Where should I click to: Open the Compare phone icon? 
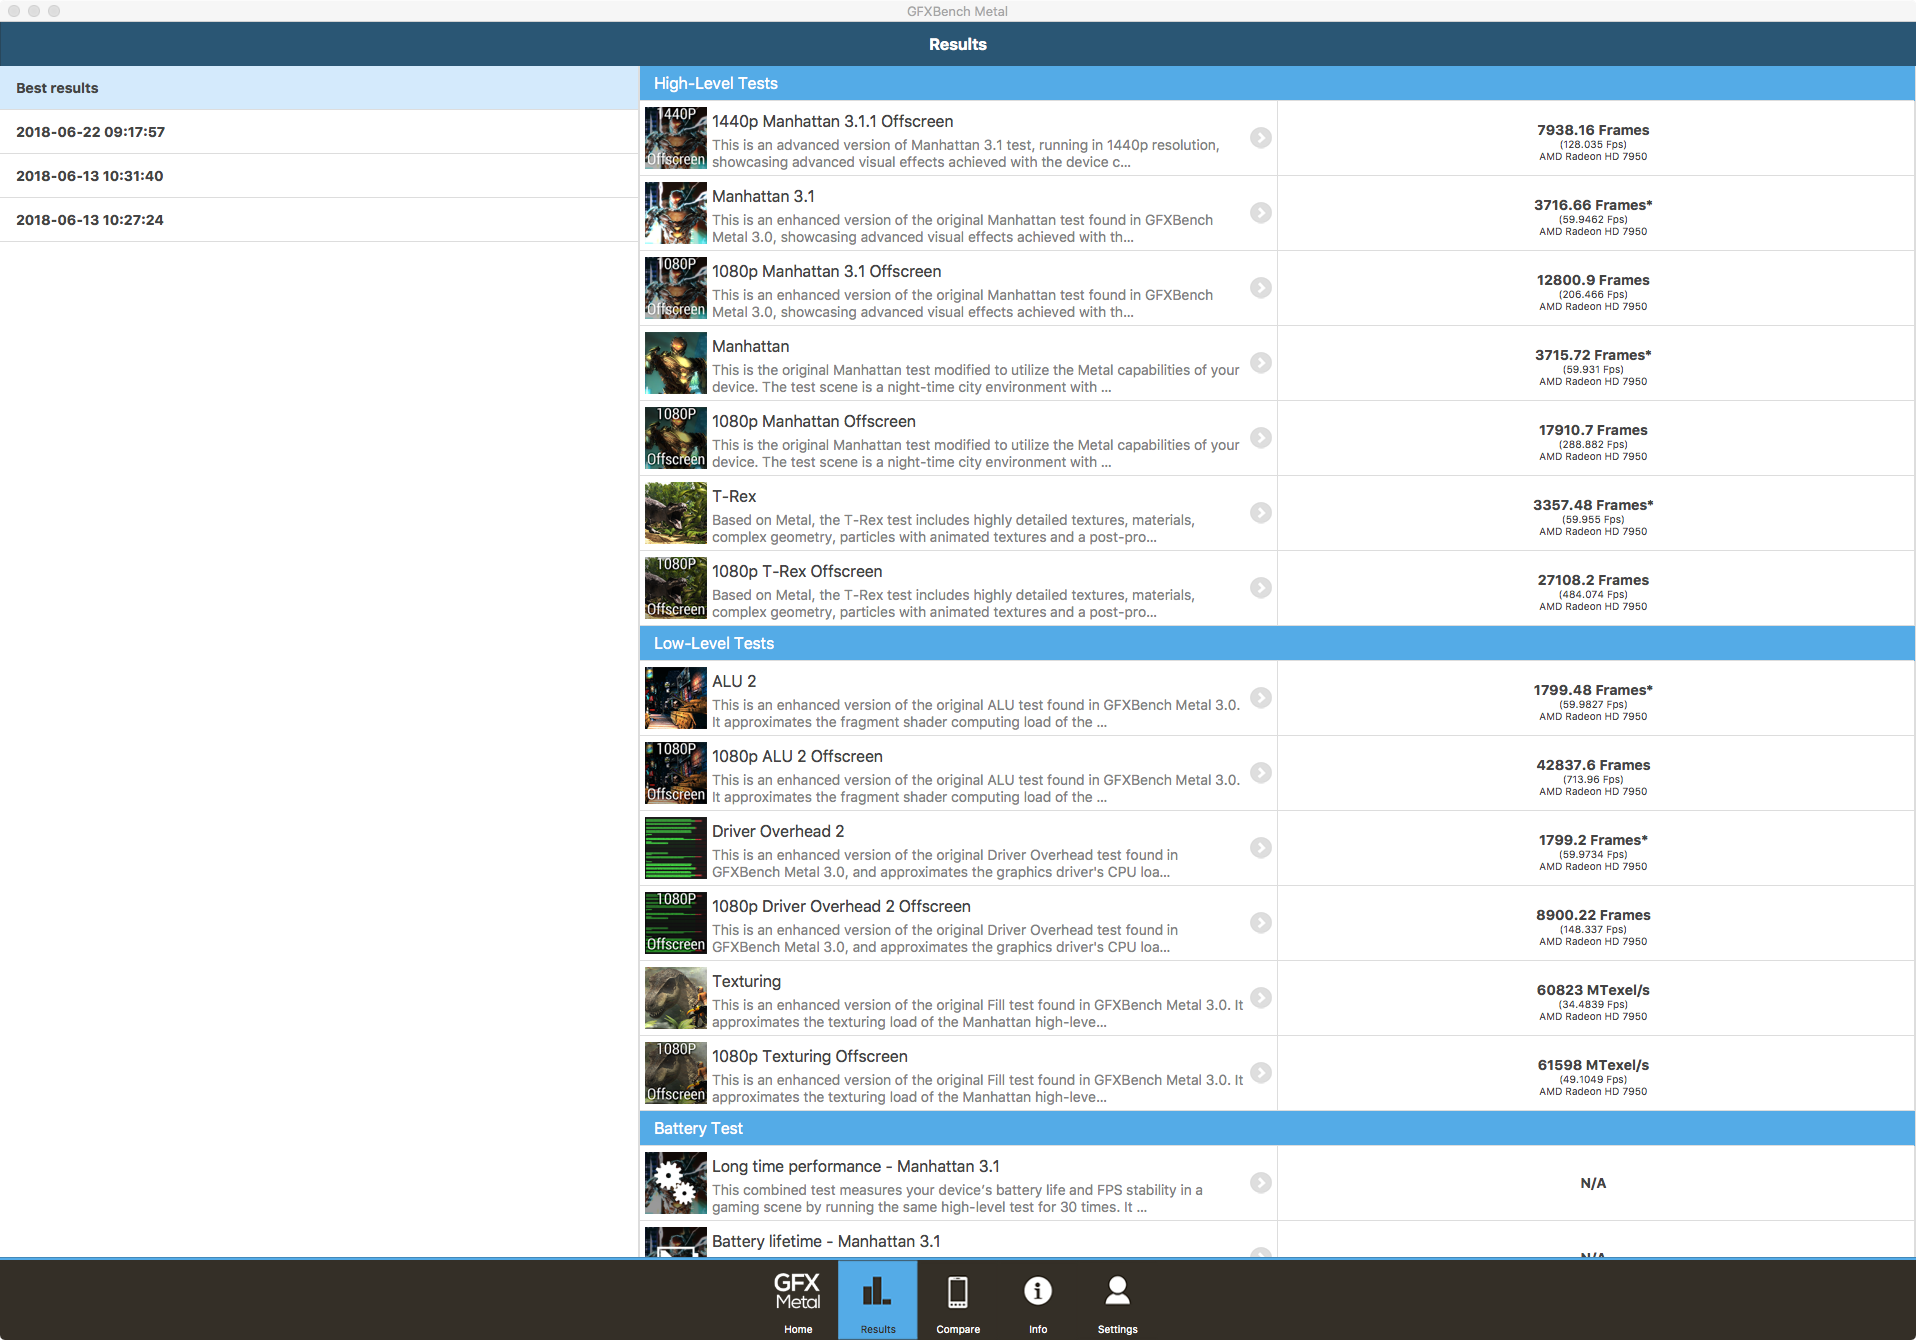tap(957, 1291)
